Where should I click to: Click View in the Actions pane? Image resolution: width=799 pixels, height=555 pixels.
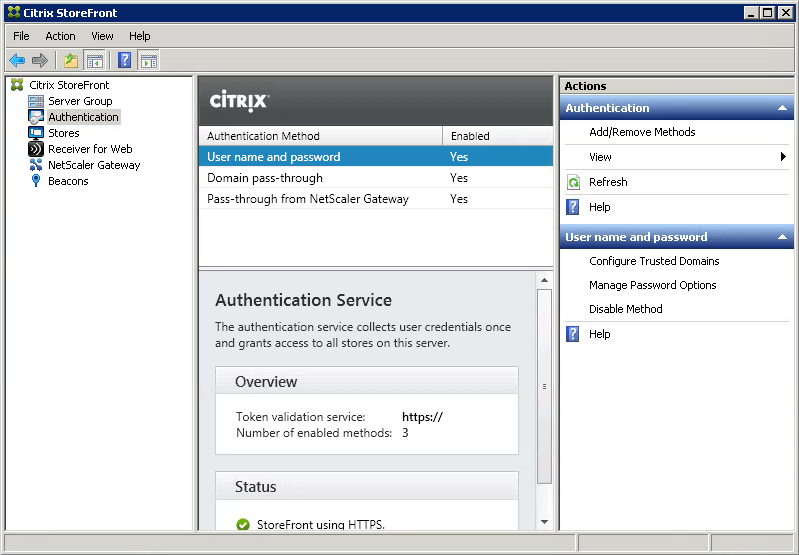[x=600, y=157]
